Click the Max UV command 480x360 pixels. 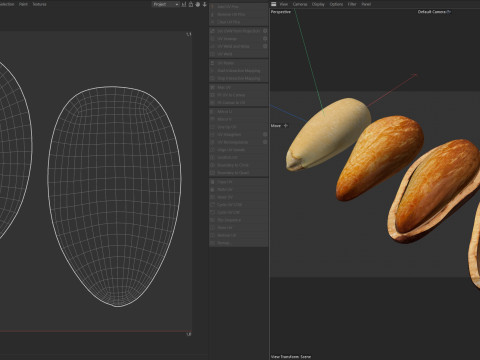point(239,87)
